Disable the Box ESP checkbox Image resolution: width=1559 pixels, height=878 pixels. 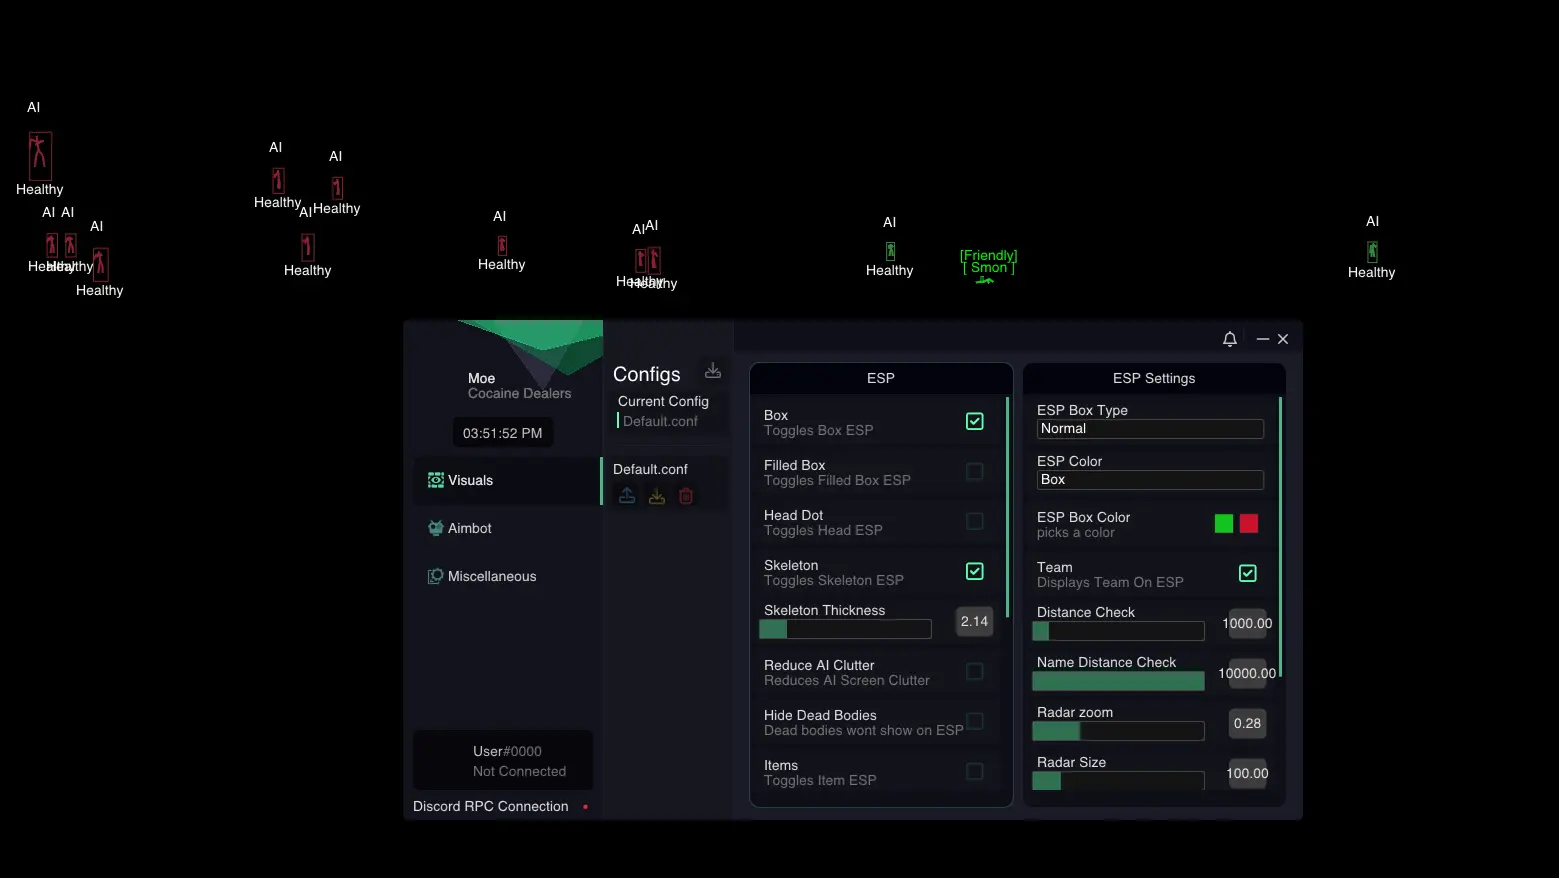coord(974,421)
